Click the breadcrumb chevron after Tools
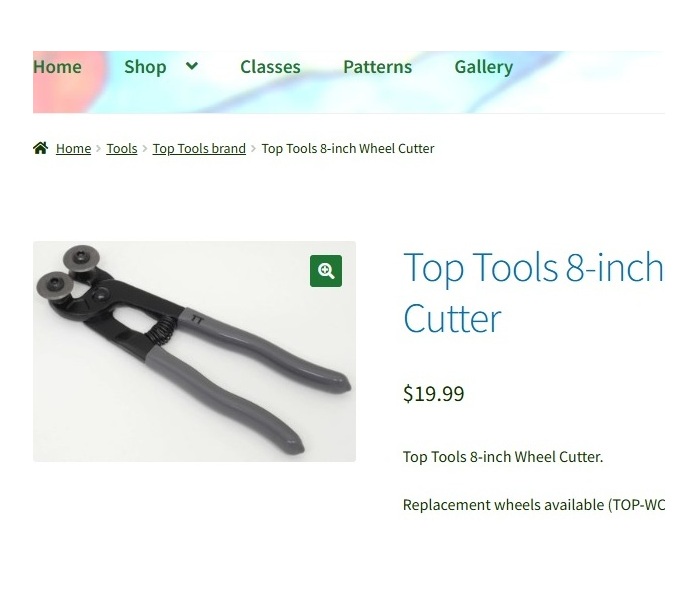The height and width of the screenshot is (616, 686). pos(145,149)
